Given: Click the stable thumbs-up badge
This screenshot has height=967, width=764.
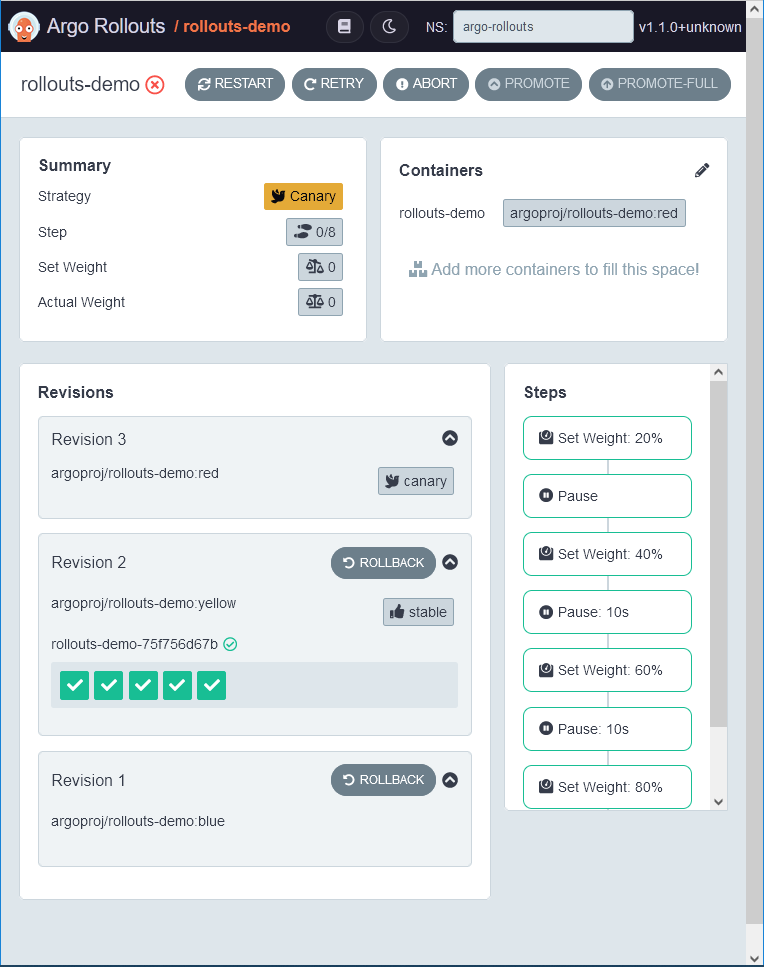Looking at the screenshot, I should (x=419, y=612).
